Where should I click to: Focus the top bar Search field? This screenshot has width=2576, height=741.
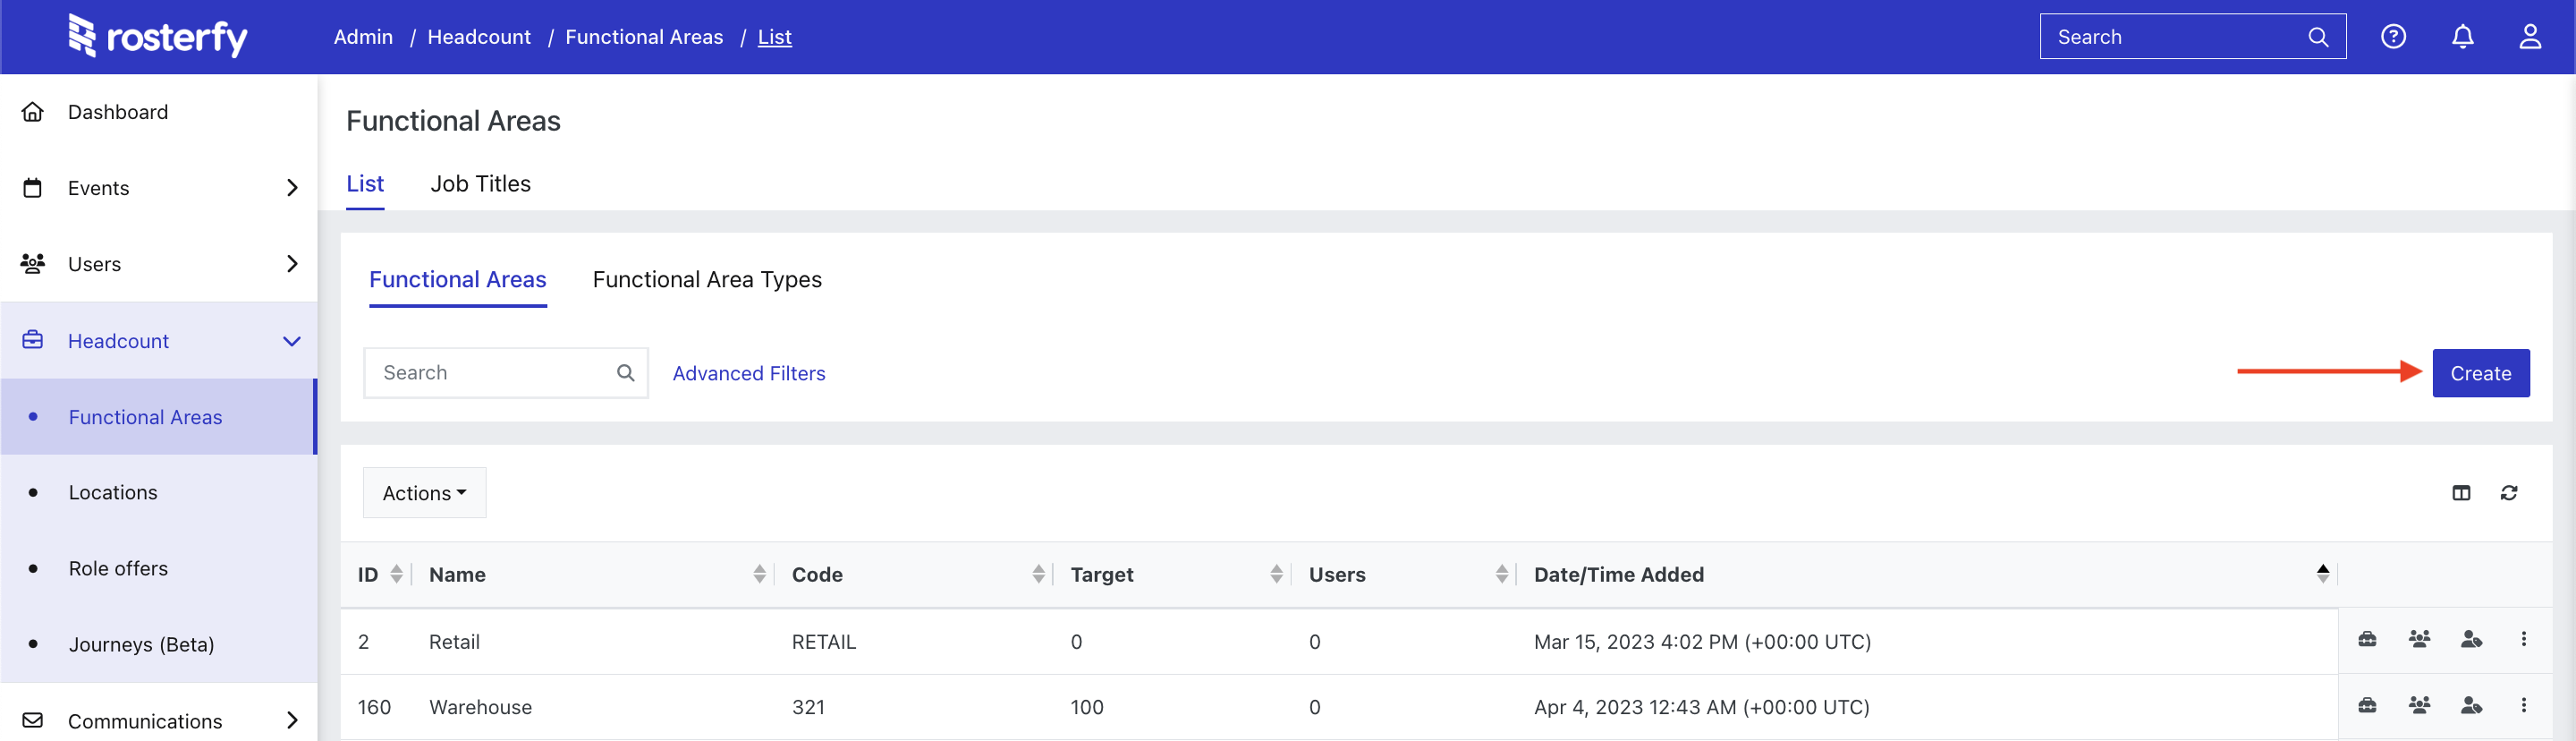point(2193,37)
